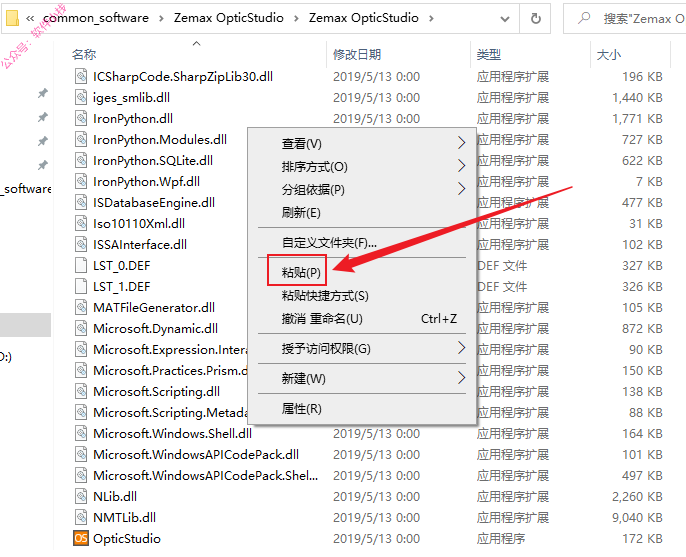Expand the 排序方式(O) submenu arrow
This screenshot has height=557, width=686.
pyautogui.click(x=461, y=166)
